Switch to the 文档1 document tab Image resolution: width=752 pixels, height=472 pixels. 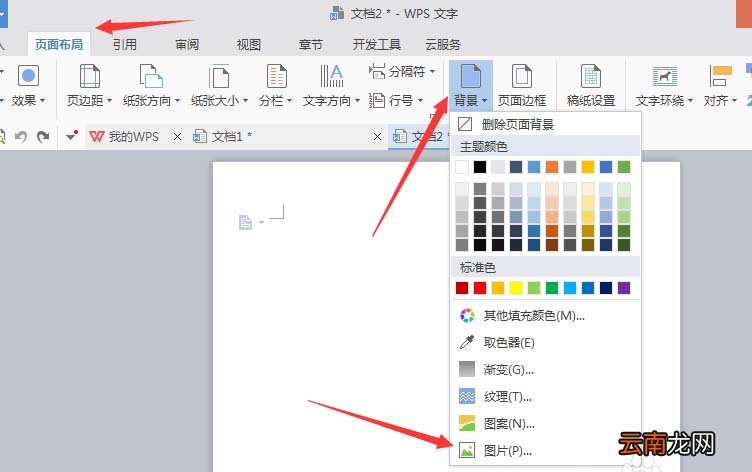(x=288, y=137)
